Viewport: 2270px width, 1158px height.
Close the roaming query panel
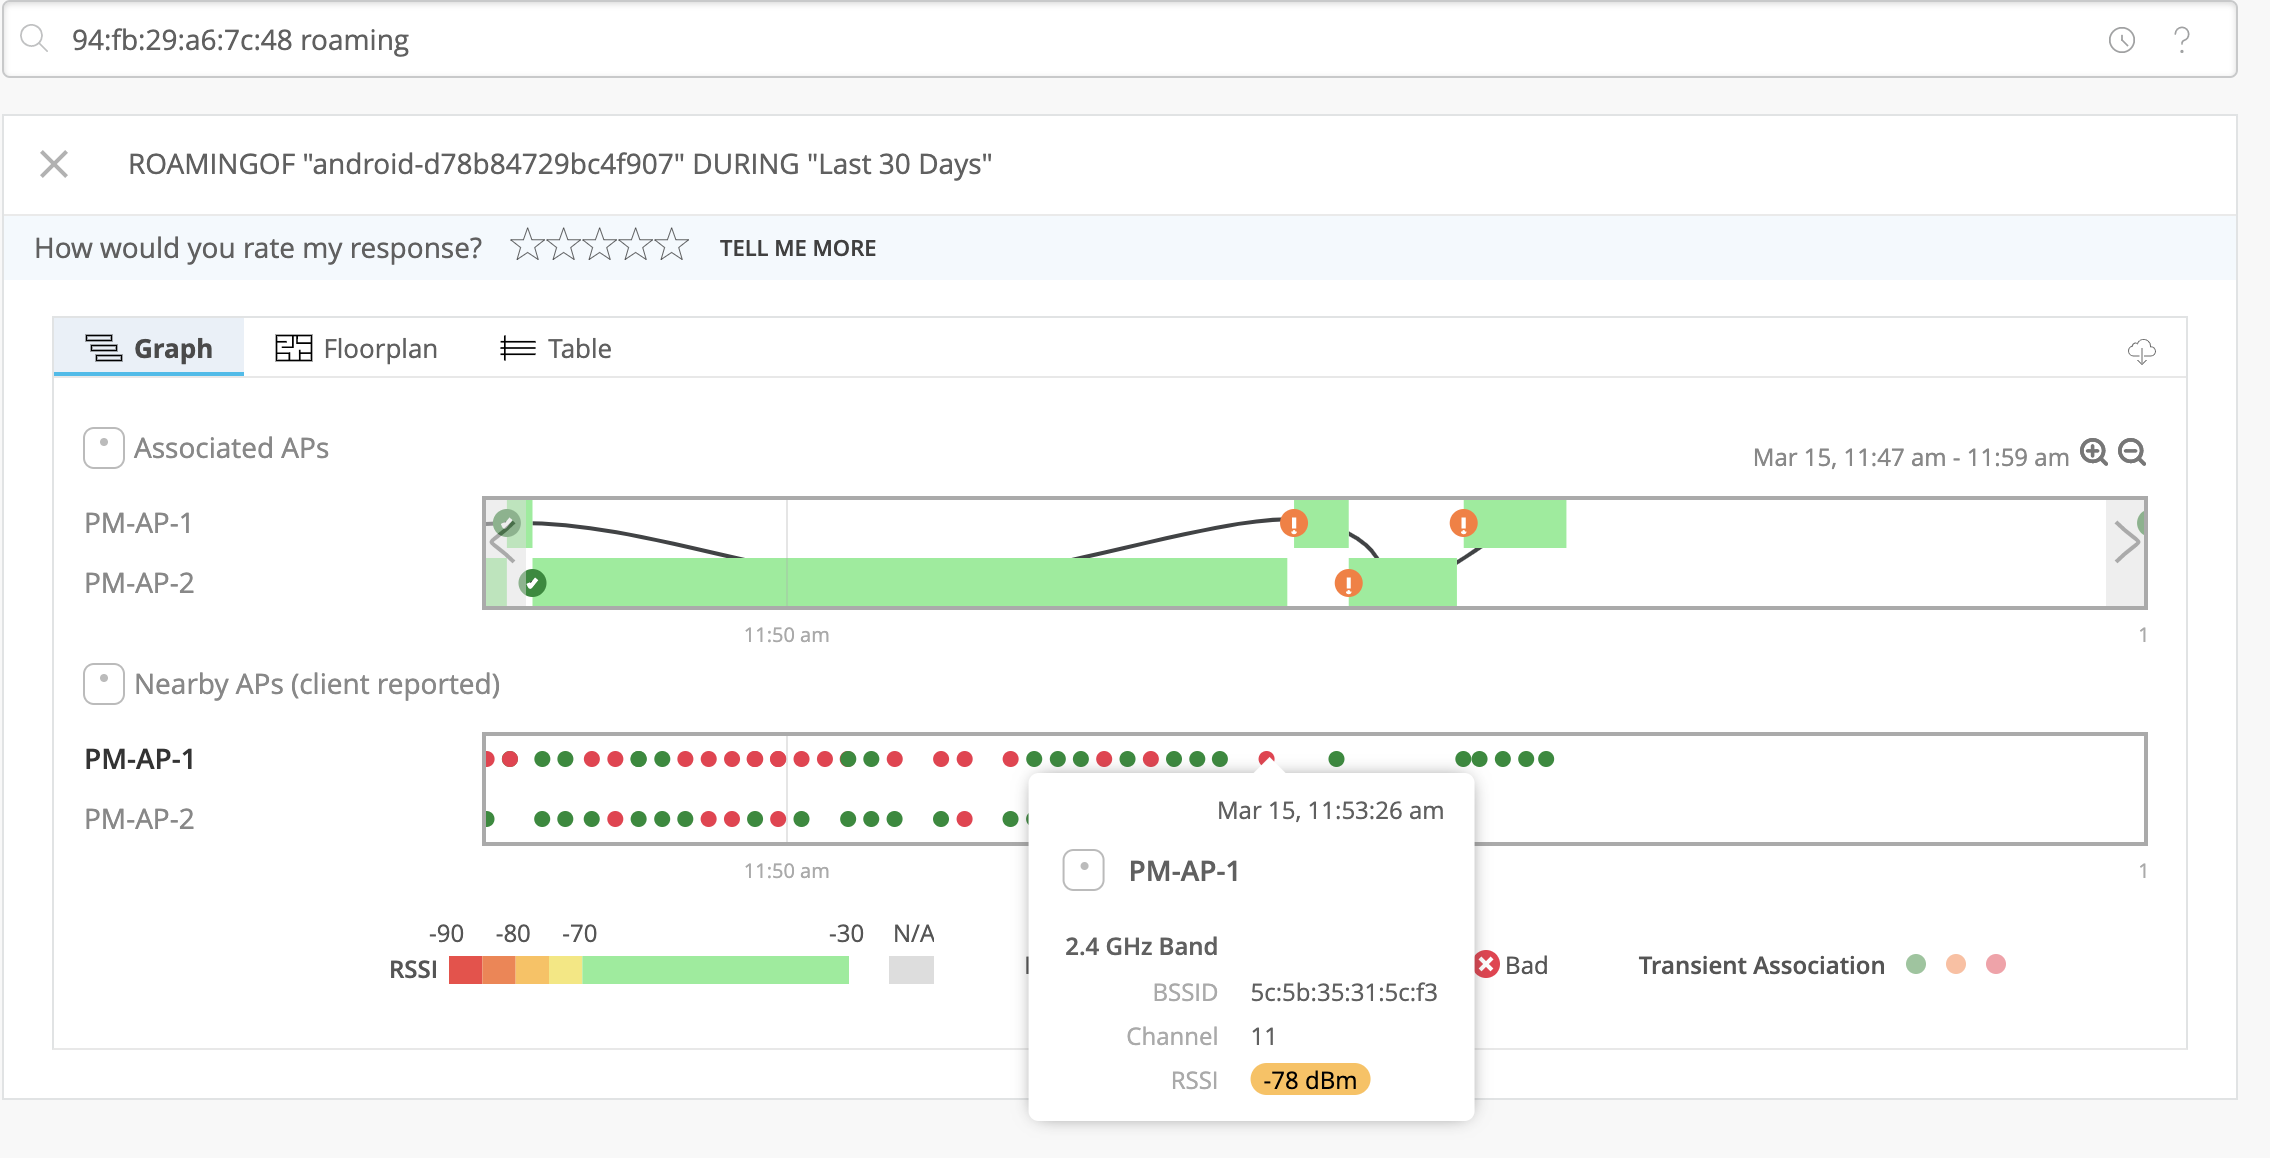(54, 164)
